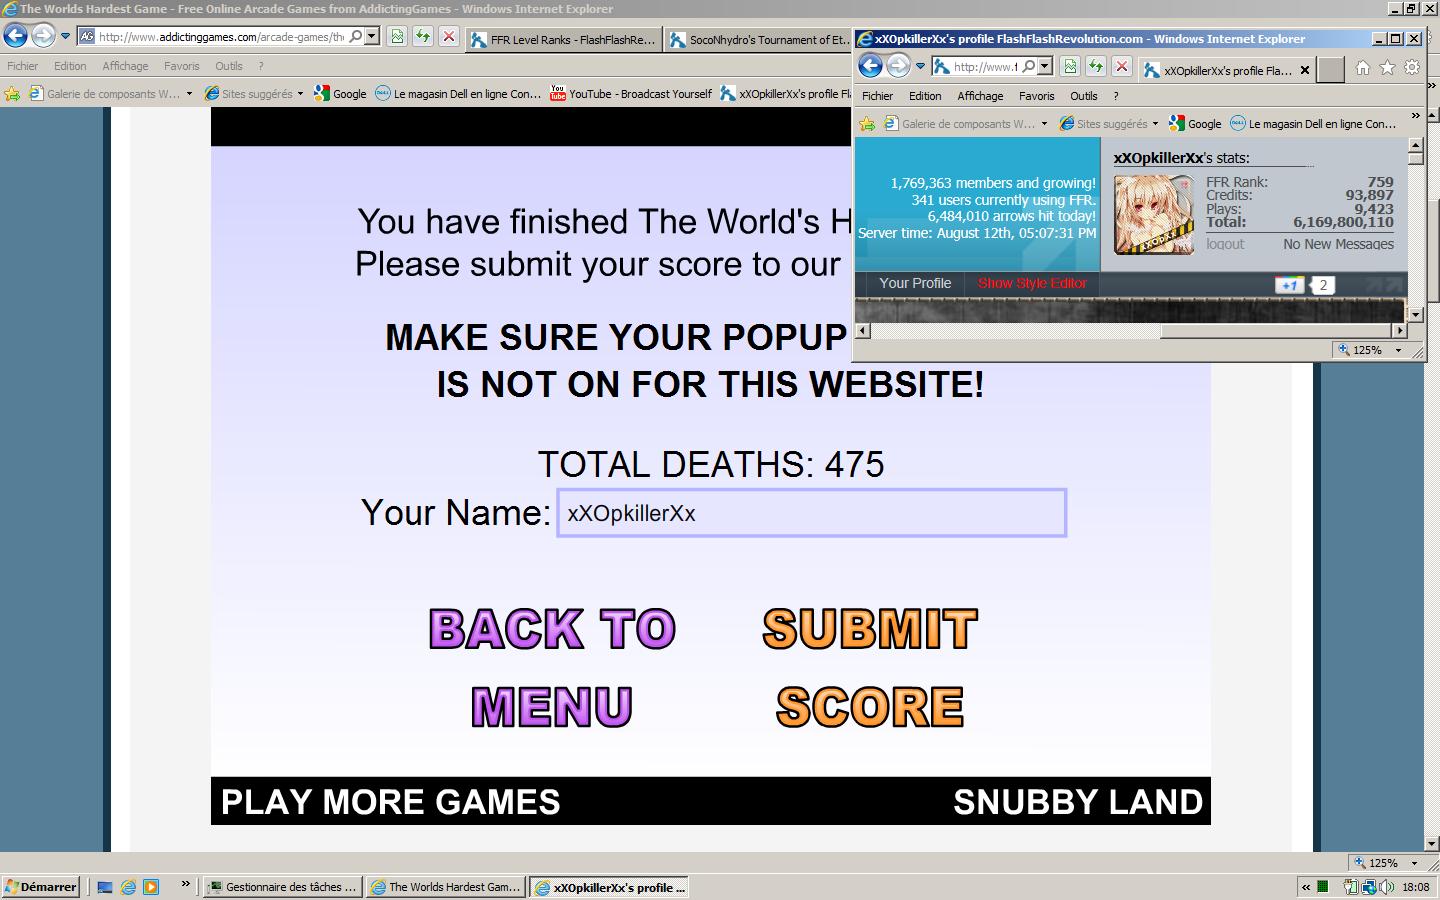The image size is (1440, 900).
Task: Expand Sites suggérés dropdown in main window
Action: click(300, 94)
